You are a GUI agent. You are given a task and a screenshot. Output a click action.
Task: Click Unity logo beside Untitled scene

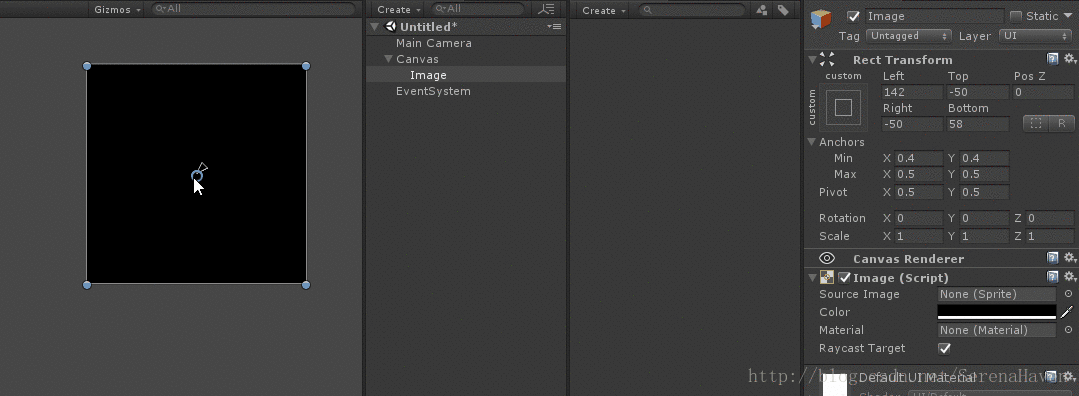click(x=391, y=26)
